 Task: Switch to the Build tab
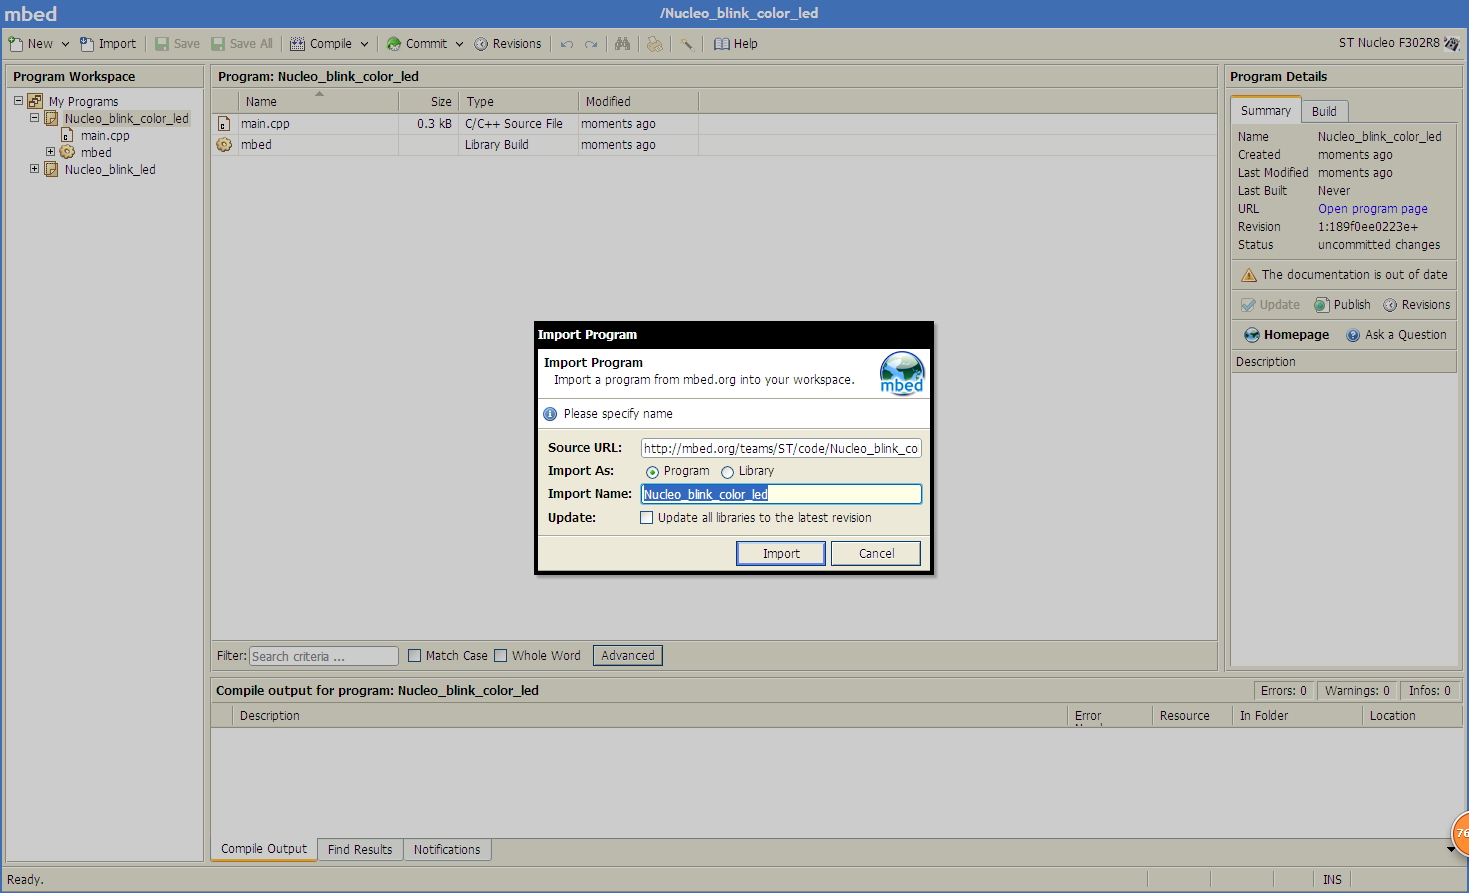point(1324,112)
